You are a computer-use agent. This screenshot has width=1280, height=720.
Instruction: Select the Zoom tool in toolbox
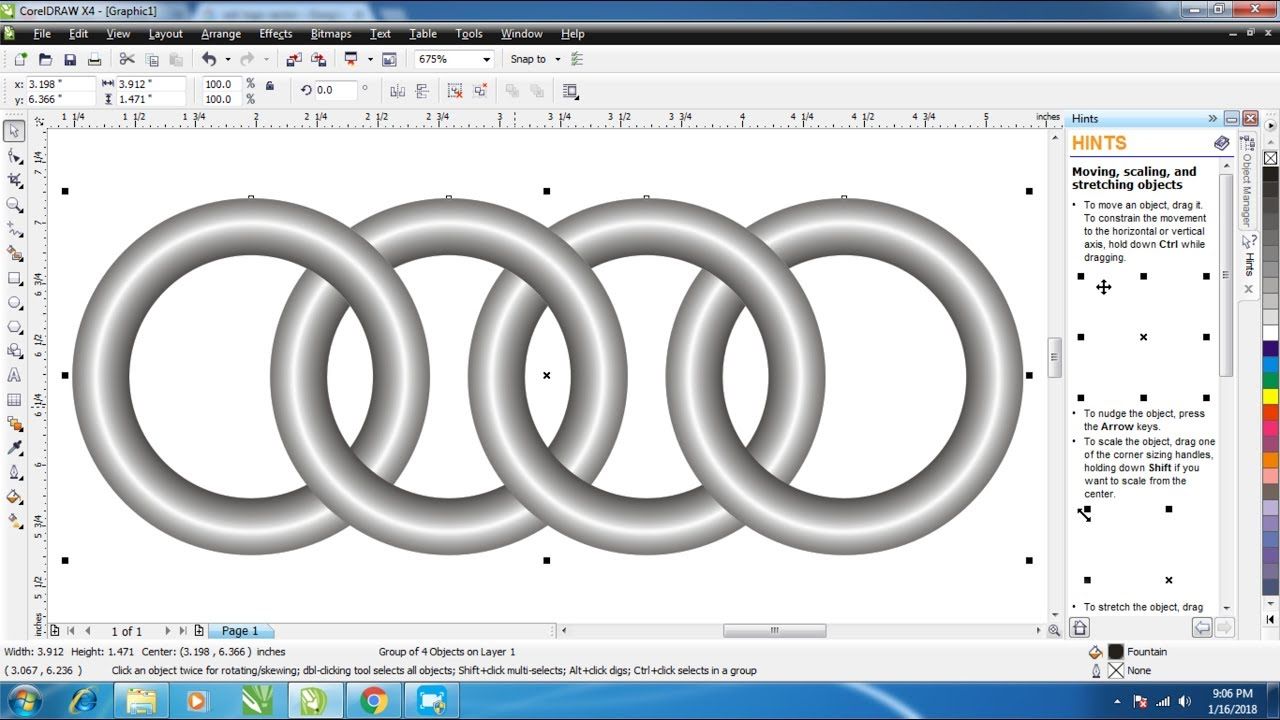[x=14, y=205]
